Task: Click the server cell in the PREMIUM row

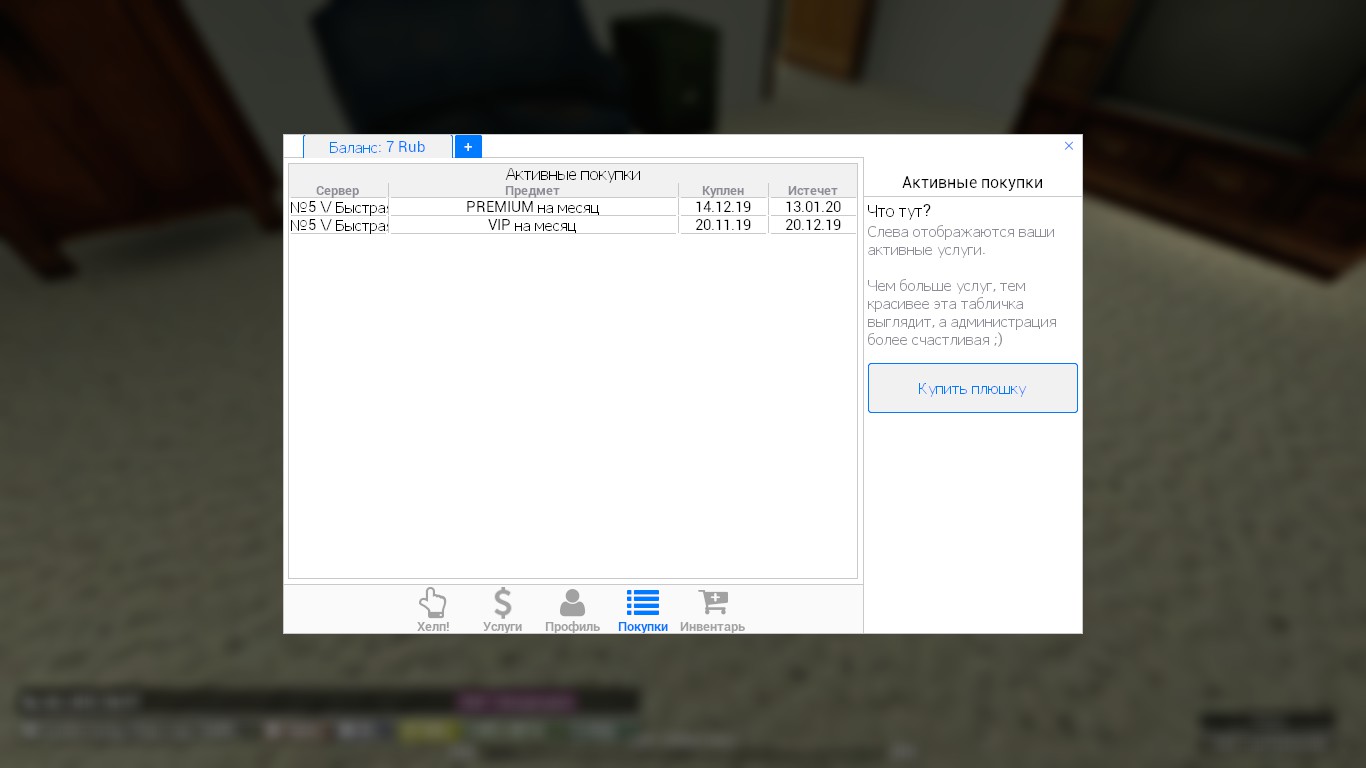Action: tap(338, 207)
